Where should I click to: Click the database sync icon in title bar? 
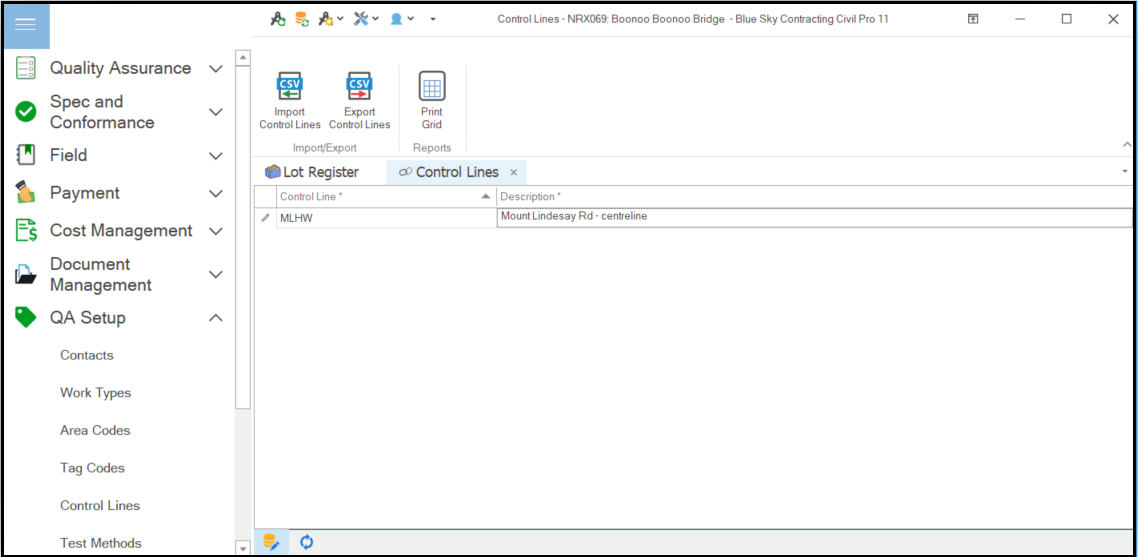pyautogui.click(x=301, y=19)
